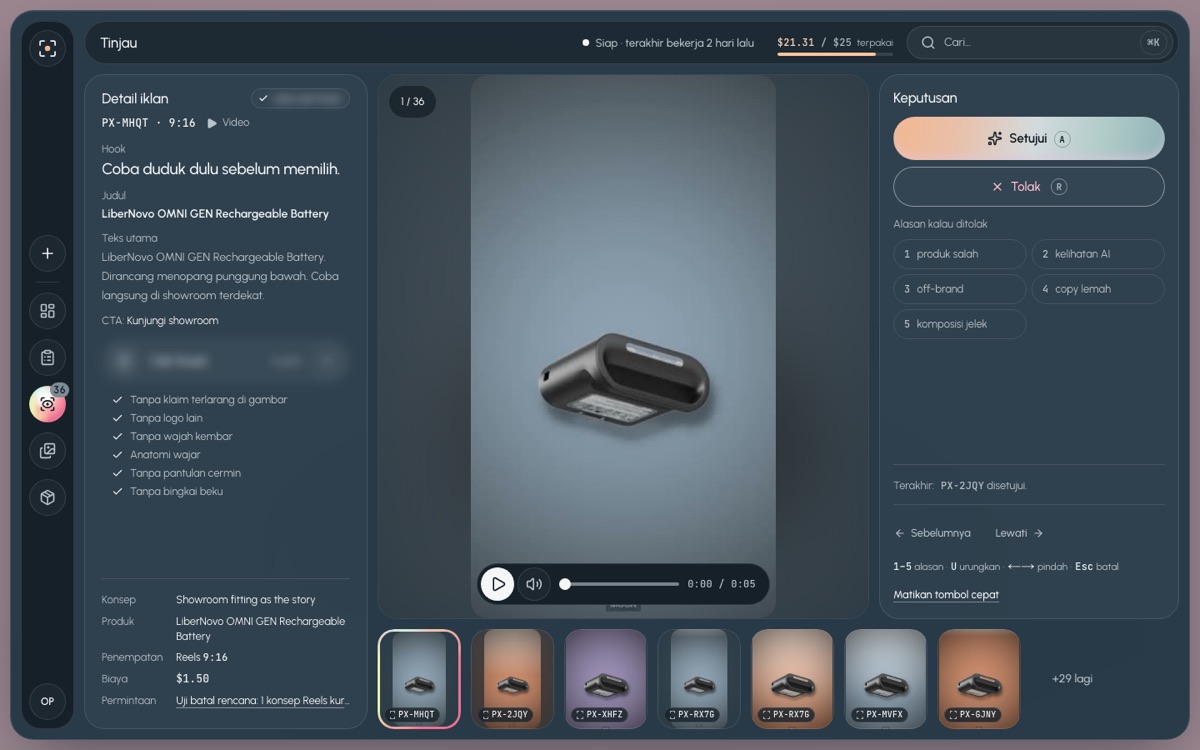Pick the "komposisi jelek" rejection reason

click(959, 324)
